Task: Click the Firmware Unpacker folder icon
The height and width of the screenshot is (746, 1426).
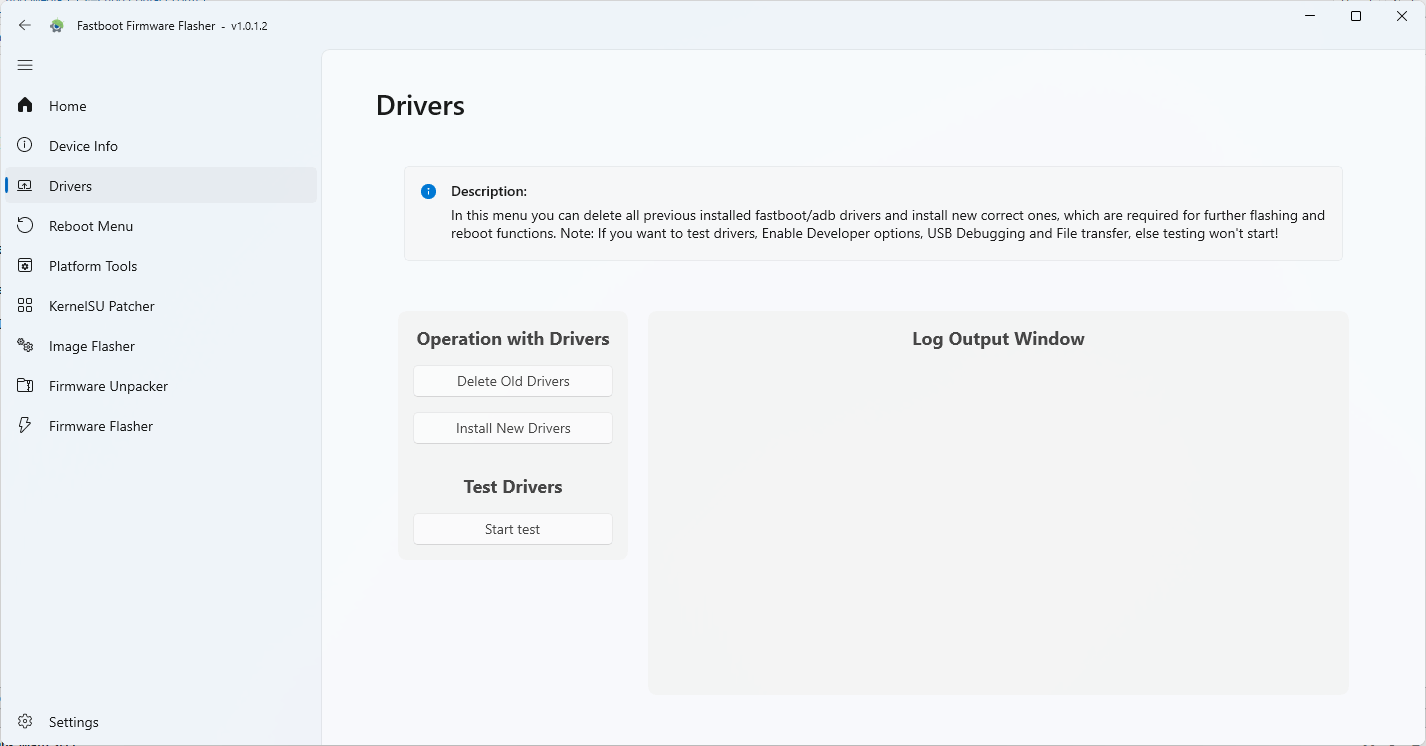Action: (x=24, y=385)
